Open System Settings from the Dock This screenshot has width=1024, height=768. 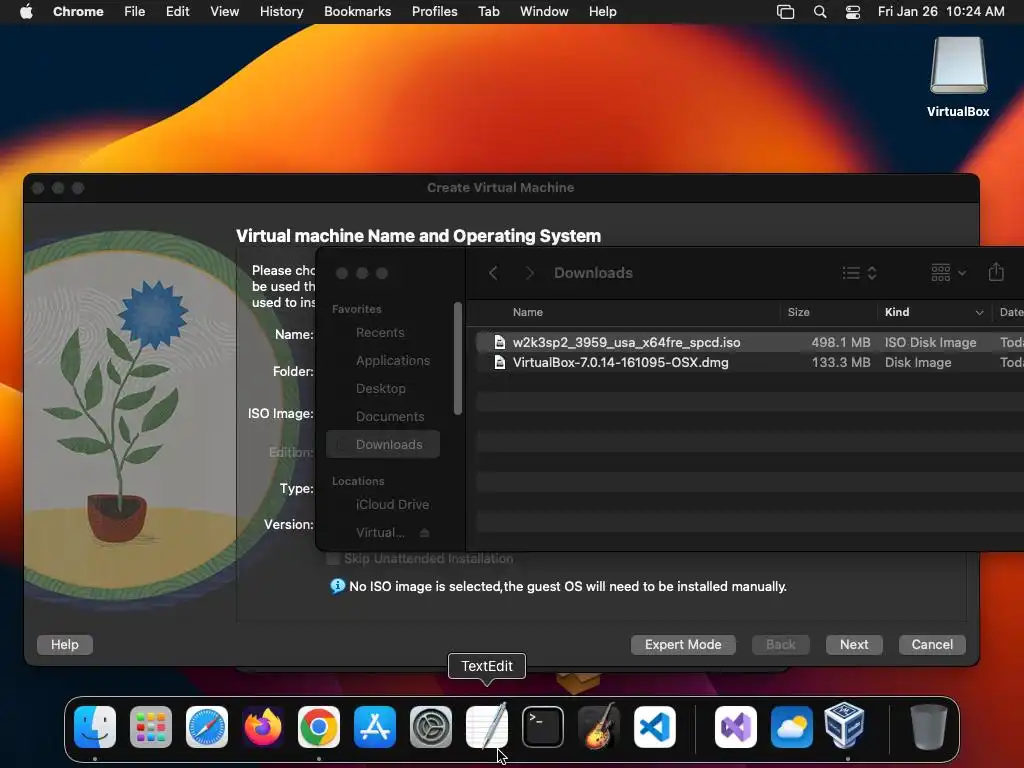(x=431, y=727)
